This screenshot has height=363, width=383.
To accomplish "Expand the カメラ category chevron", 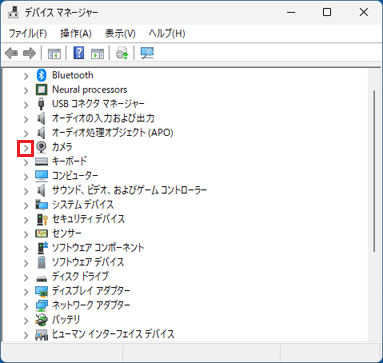I will (26, 148).
